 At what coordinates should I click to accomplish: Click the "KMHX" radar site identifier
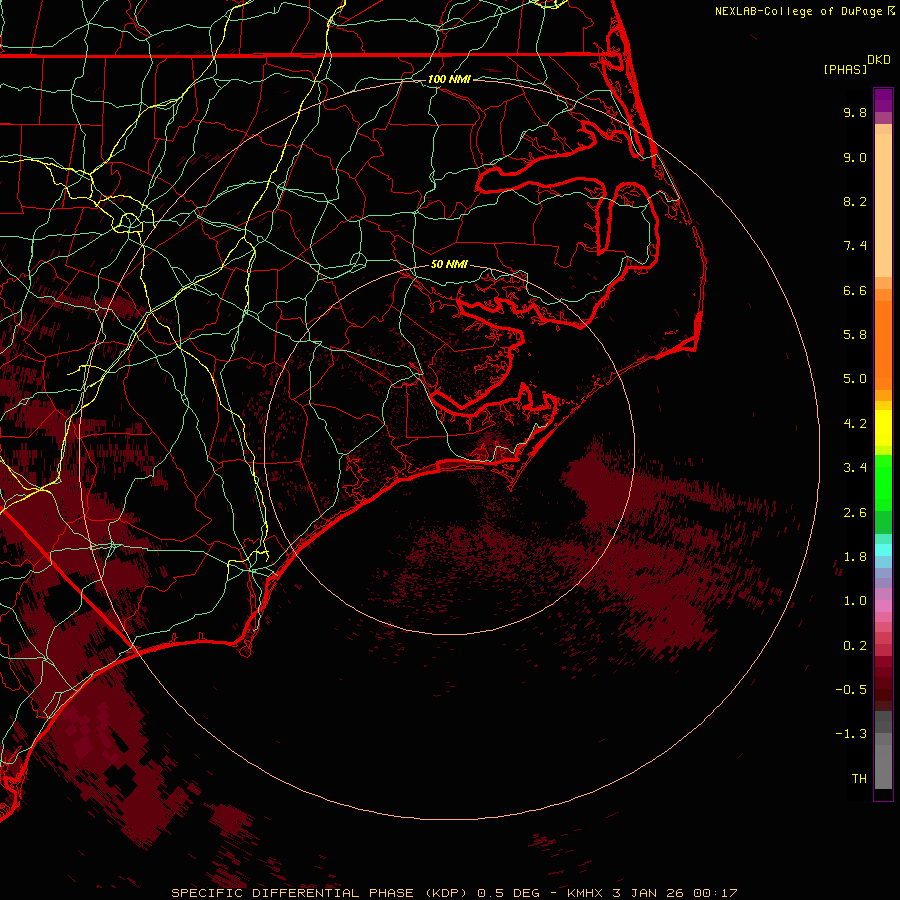pyautogui.click(x=585, y=893)
